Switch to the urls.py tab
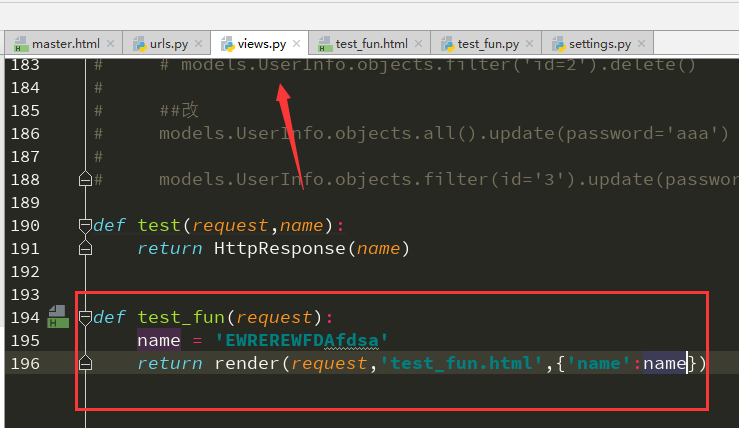 (x=167, y=44)
